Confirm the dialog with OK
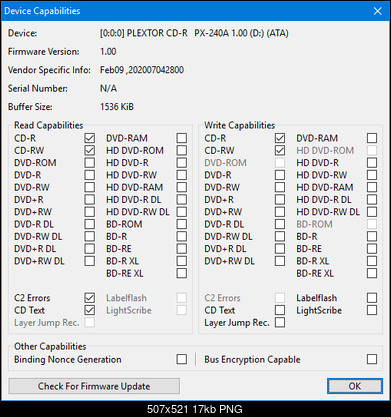The image size is (391, 417). (x=355, y=386)
